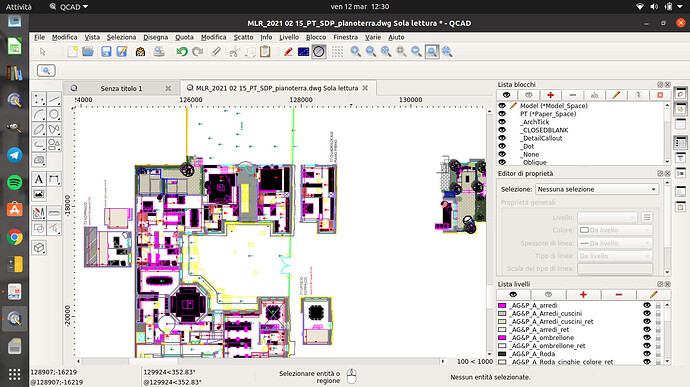Viewport: 690px width, 387px height.
Task: Hide the _AG&P_A_arredi layer
Action: click(646, 305)
